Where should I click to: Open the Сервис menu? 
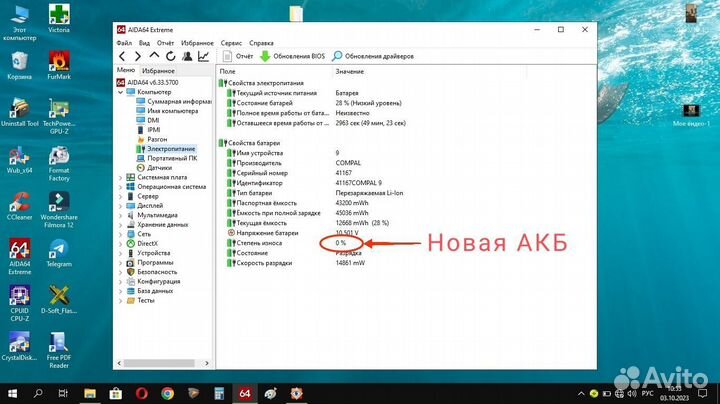231,43
